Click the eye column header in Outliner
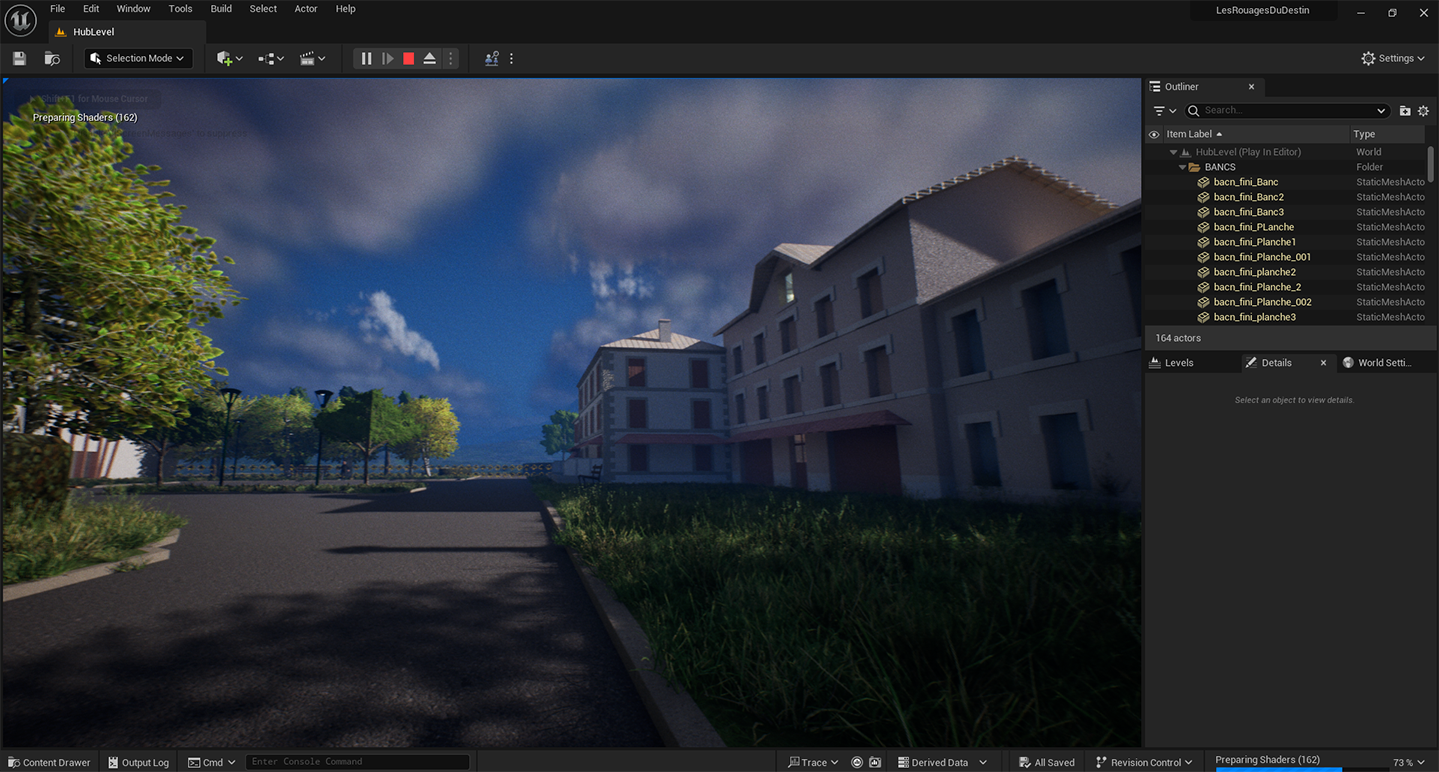The width and height of the screenshot is (1439, 772). click(x=1154, y=133)
